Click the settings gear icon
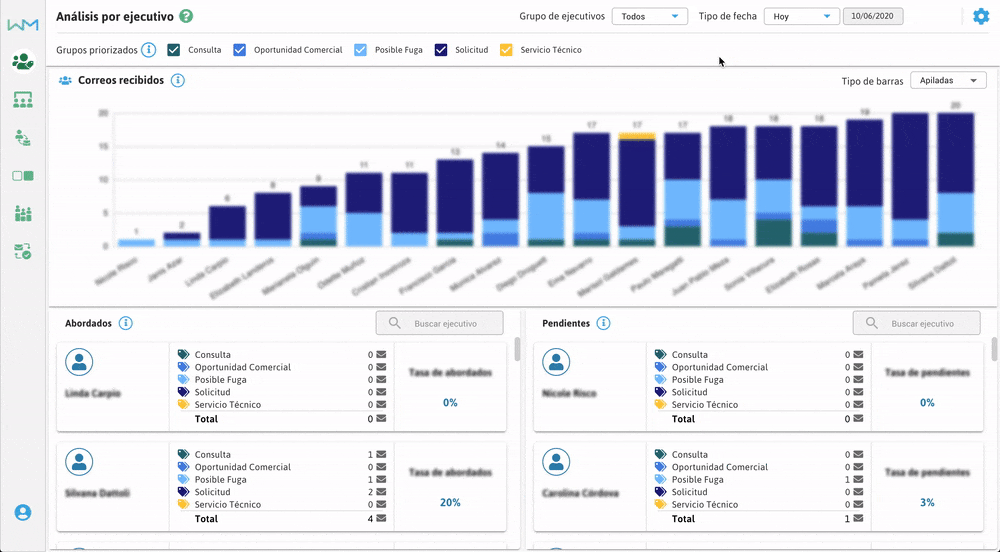The height and width of the screenshot is (552, 1000). [x=981, y=16]
